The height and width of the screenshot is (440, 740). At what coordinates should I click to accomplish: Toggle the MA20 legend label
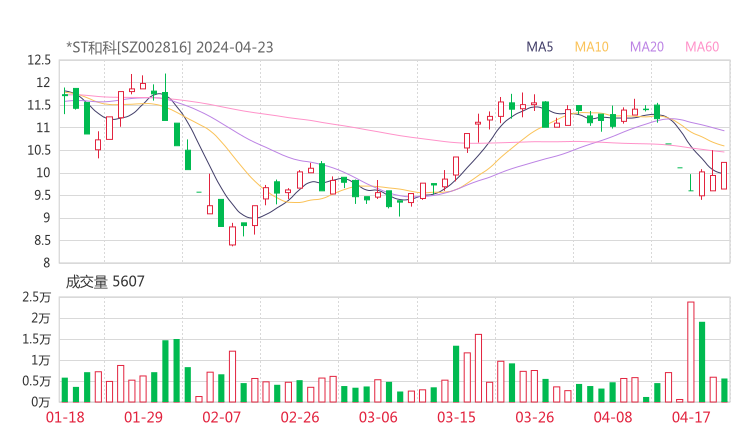pyautogui.click(x=647, y=47)
